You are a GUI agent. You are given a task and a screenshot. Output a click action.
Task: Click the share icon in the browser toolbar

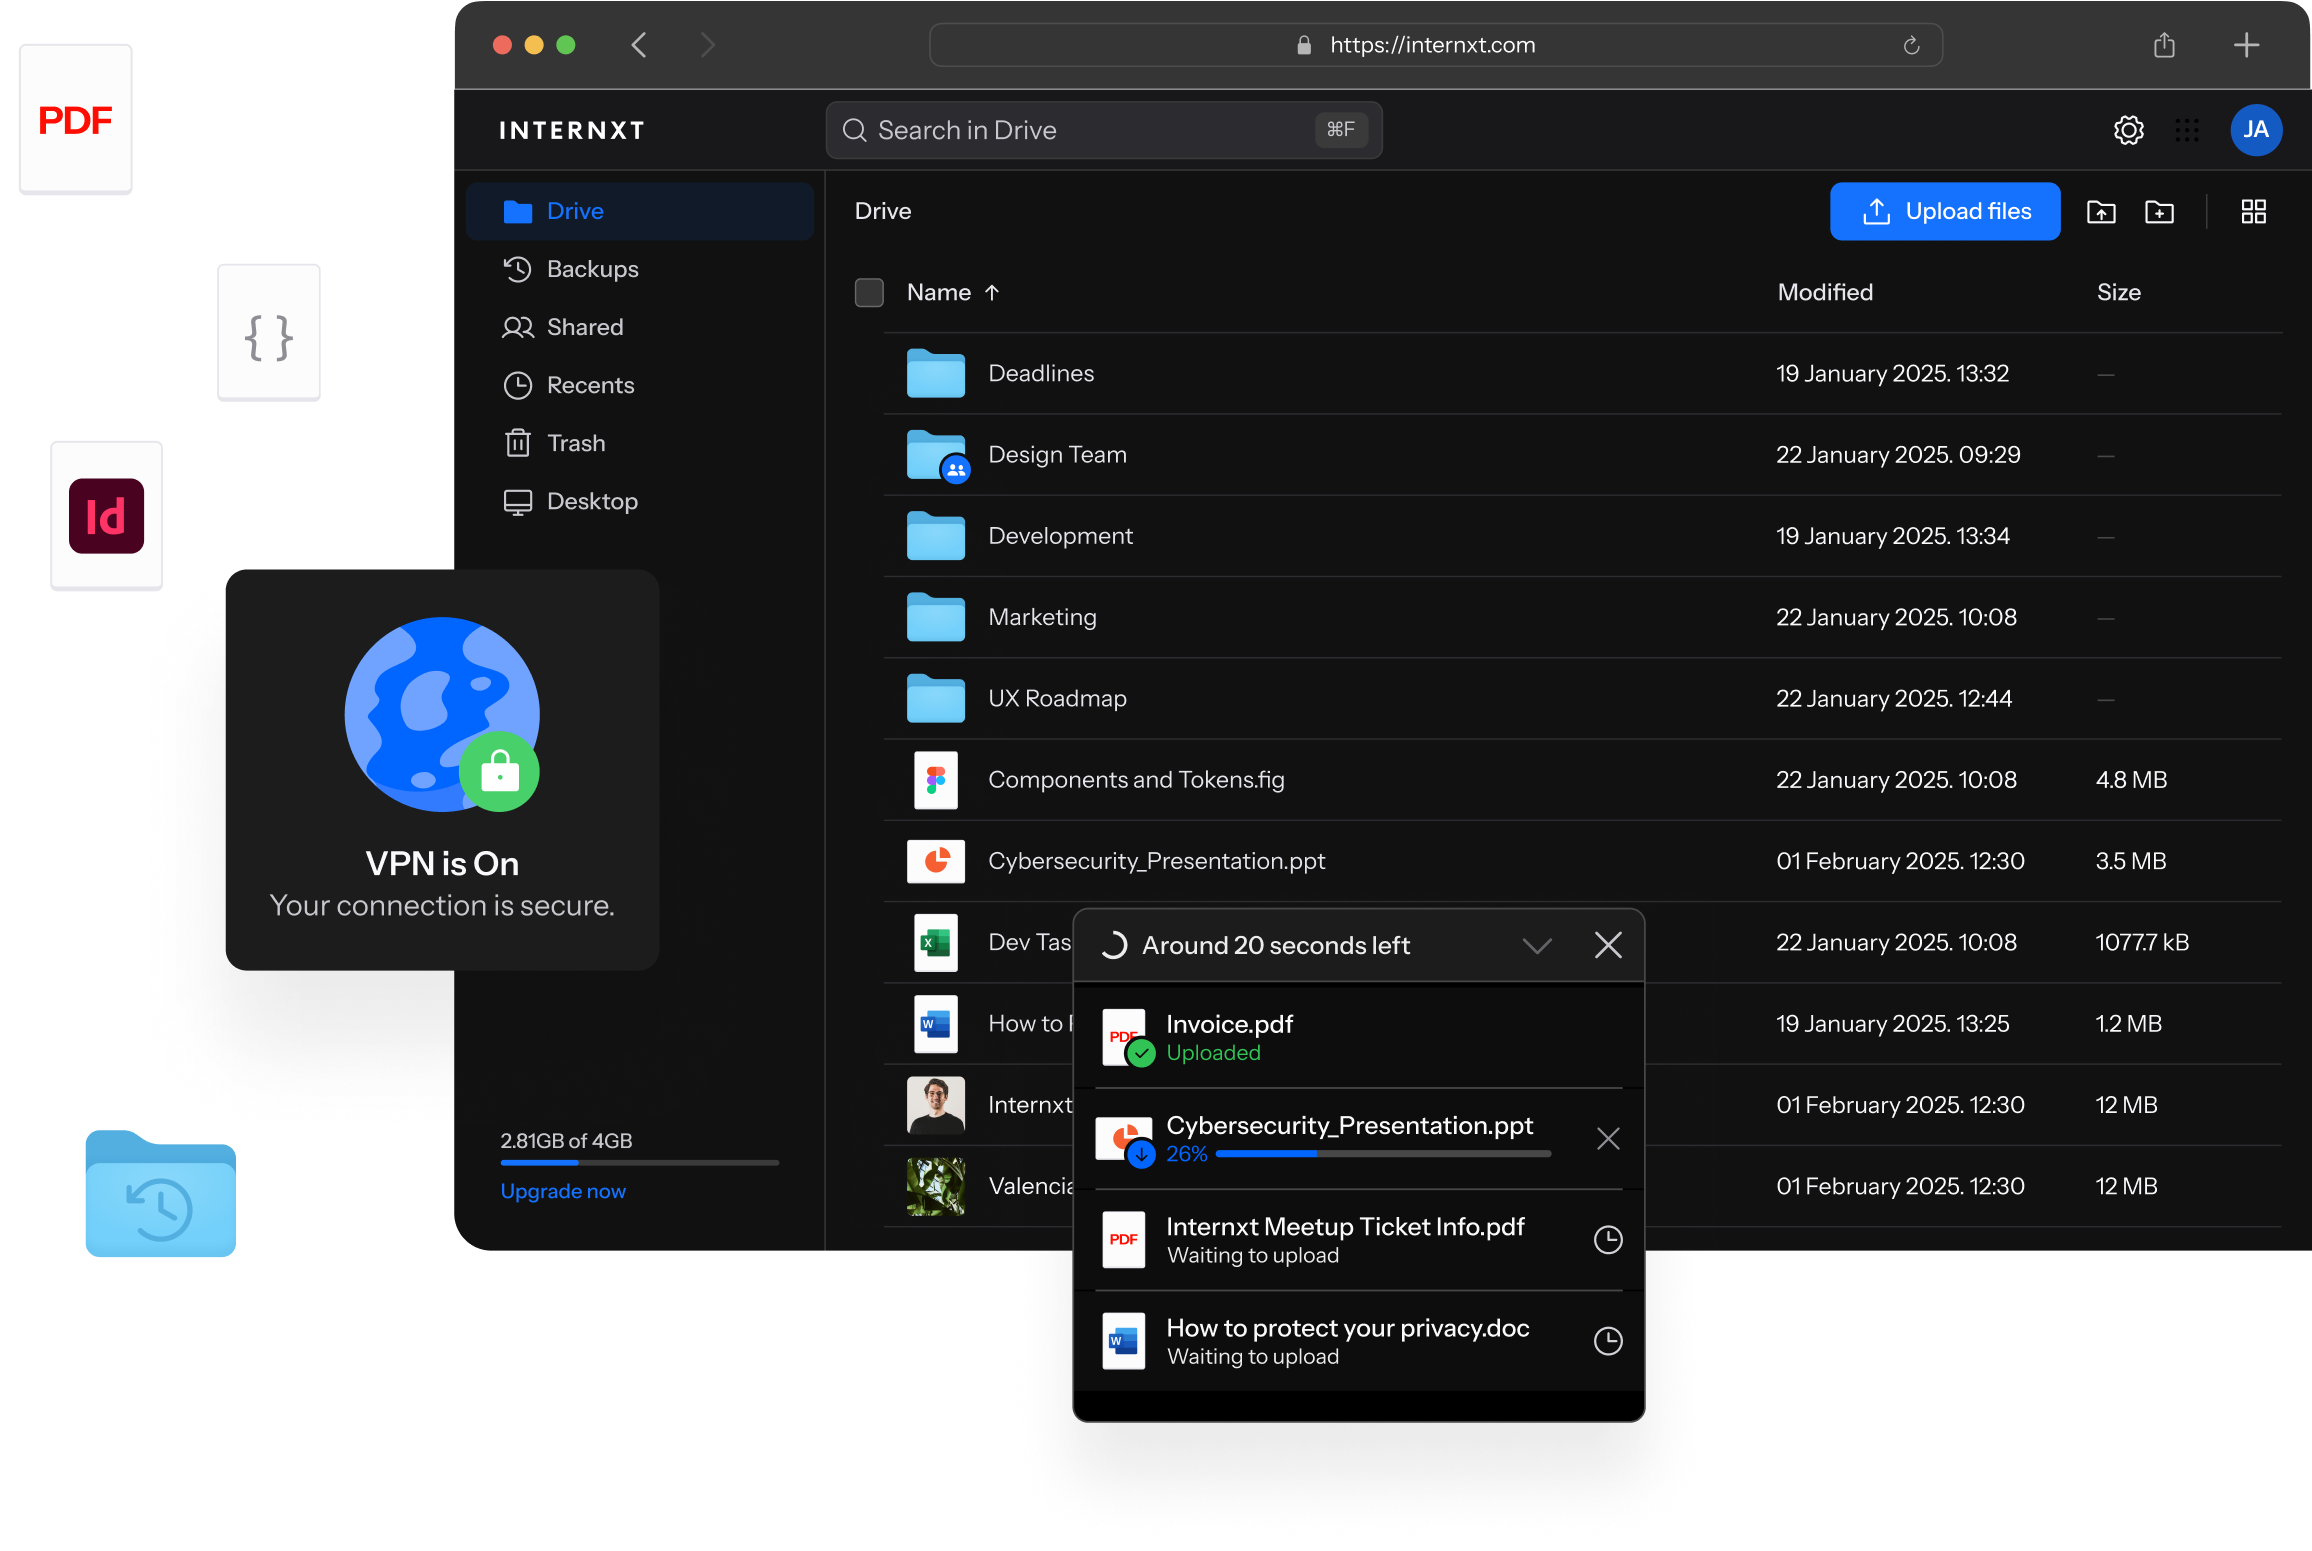(2164, 44)
